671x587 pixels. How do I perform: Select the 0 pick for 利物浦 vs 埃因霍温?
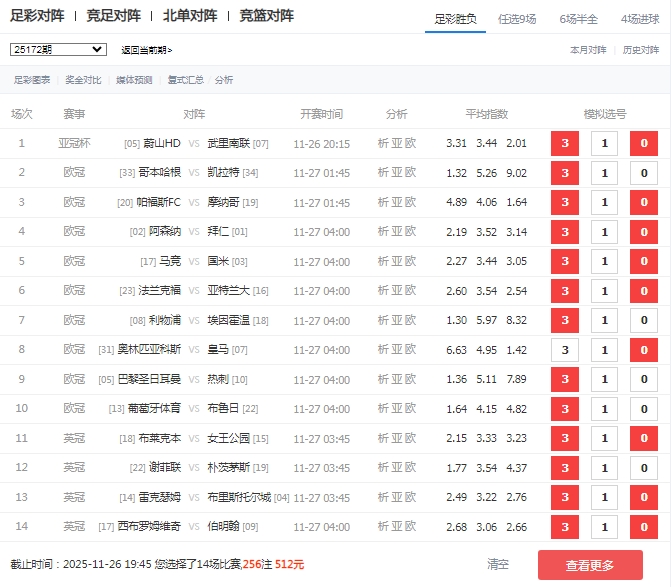click(x=644, y=321)
